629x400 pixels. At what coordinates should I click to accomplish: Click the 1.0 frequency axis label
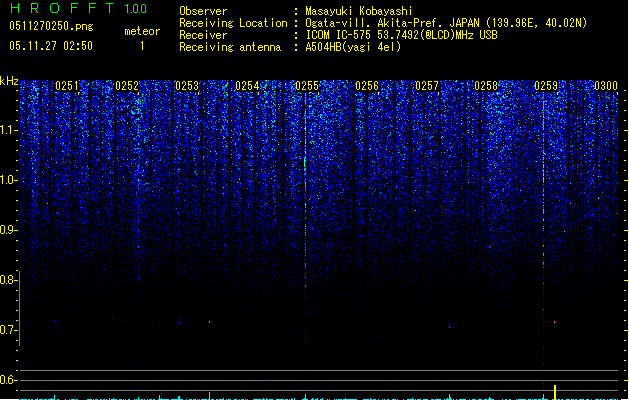coord(9,180)
